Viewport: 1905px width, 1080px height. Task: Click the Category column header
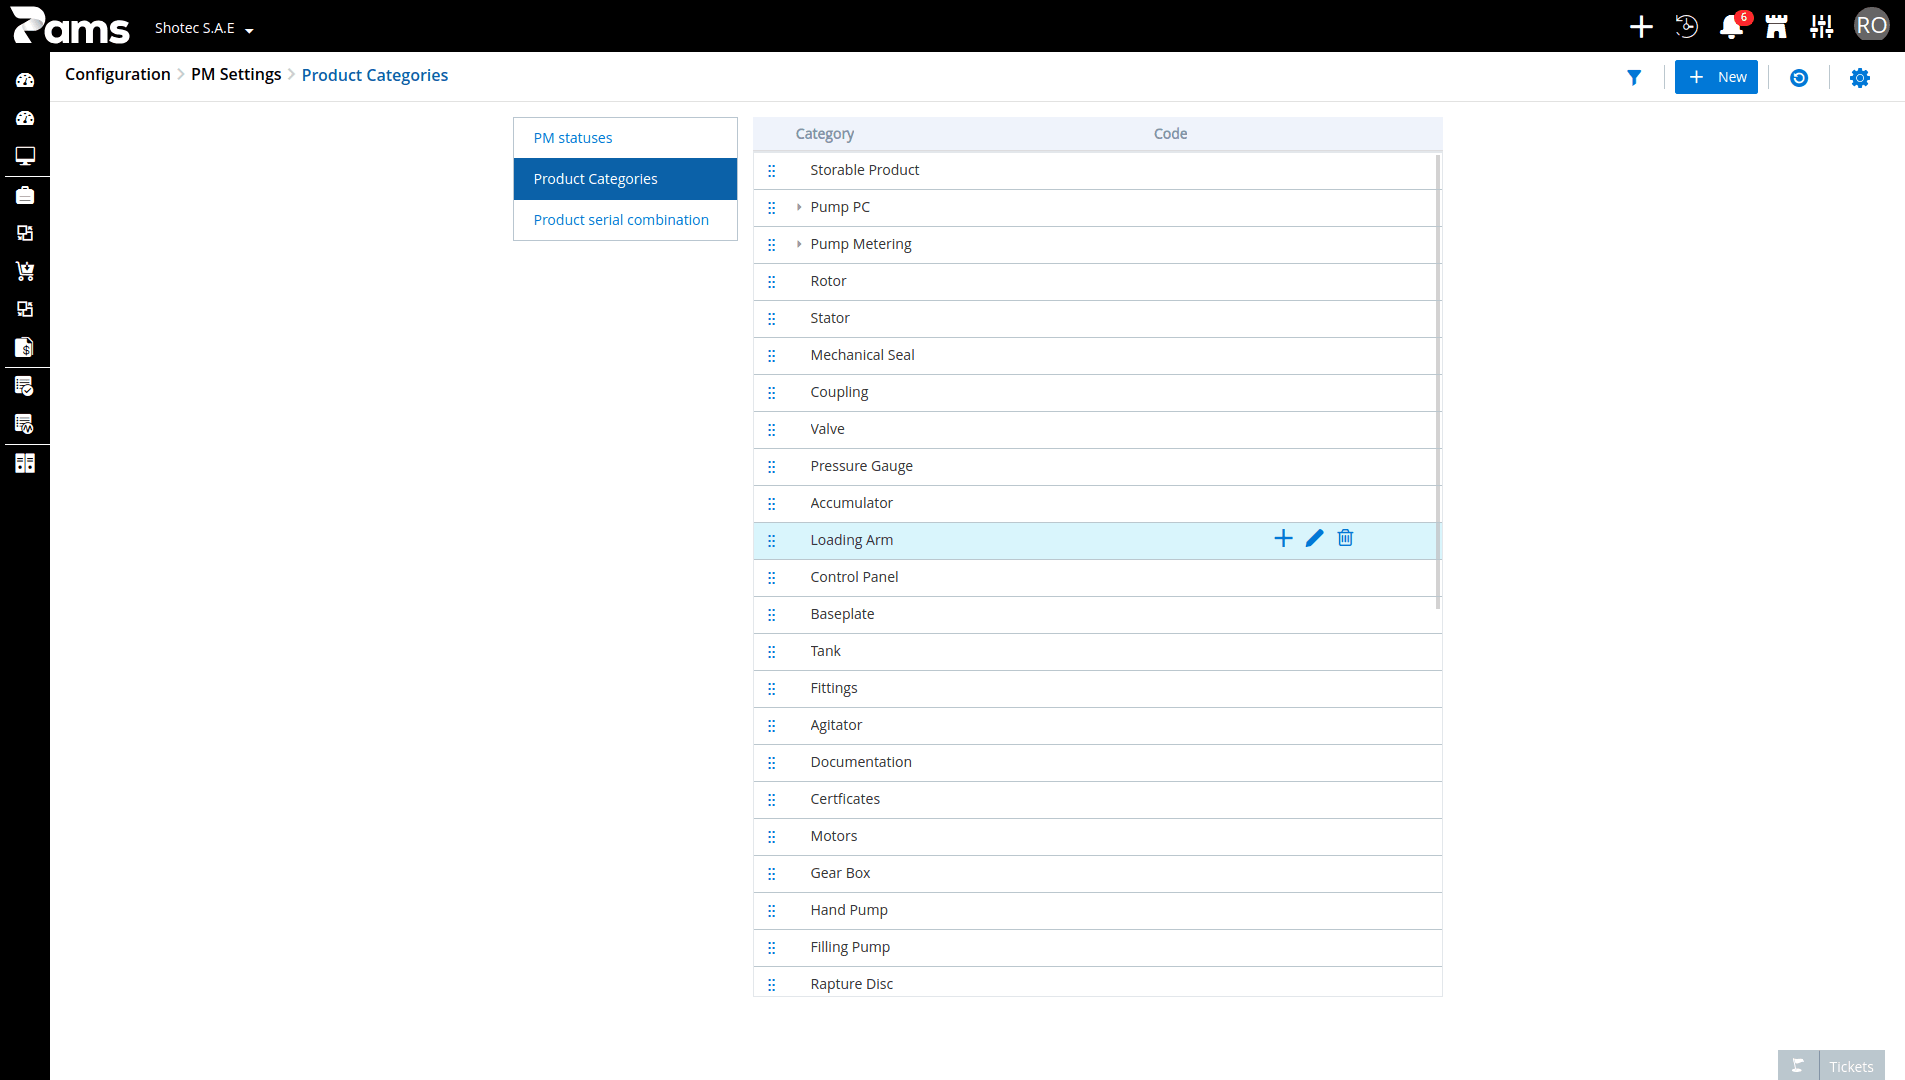[x=824, y=134]
